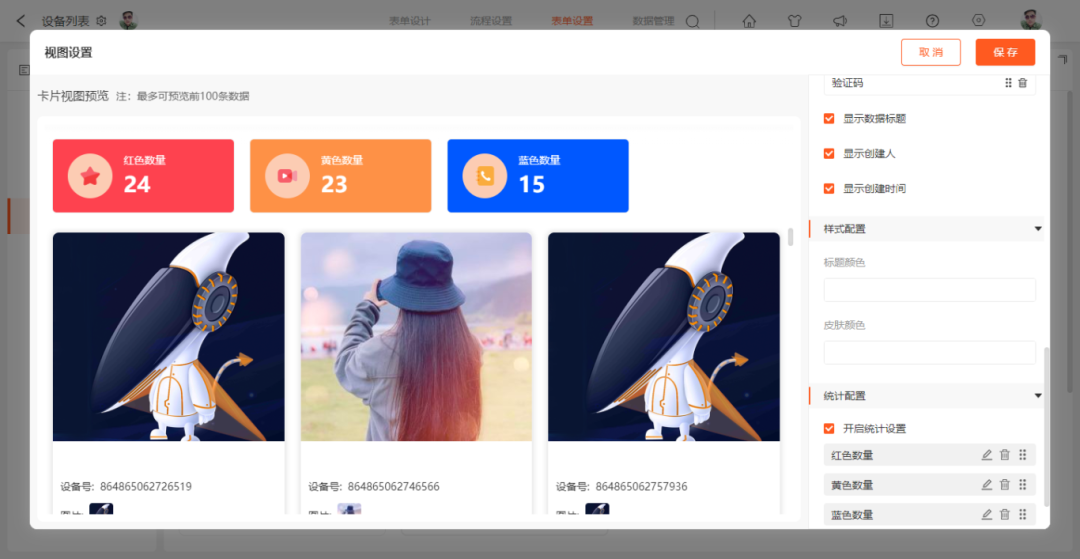Open the help question mark icon
This screenshot has width=1080, height=559.
(932, 21)
